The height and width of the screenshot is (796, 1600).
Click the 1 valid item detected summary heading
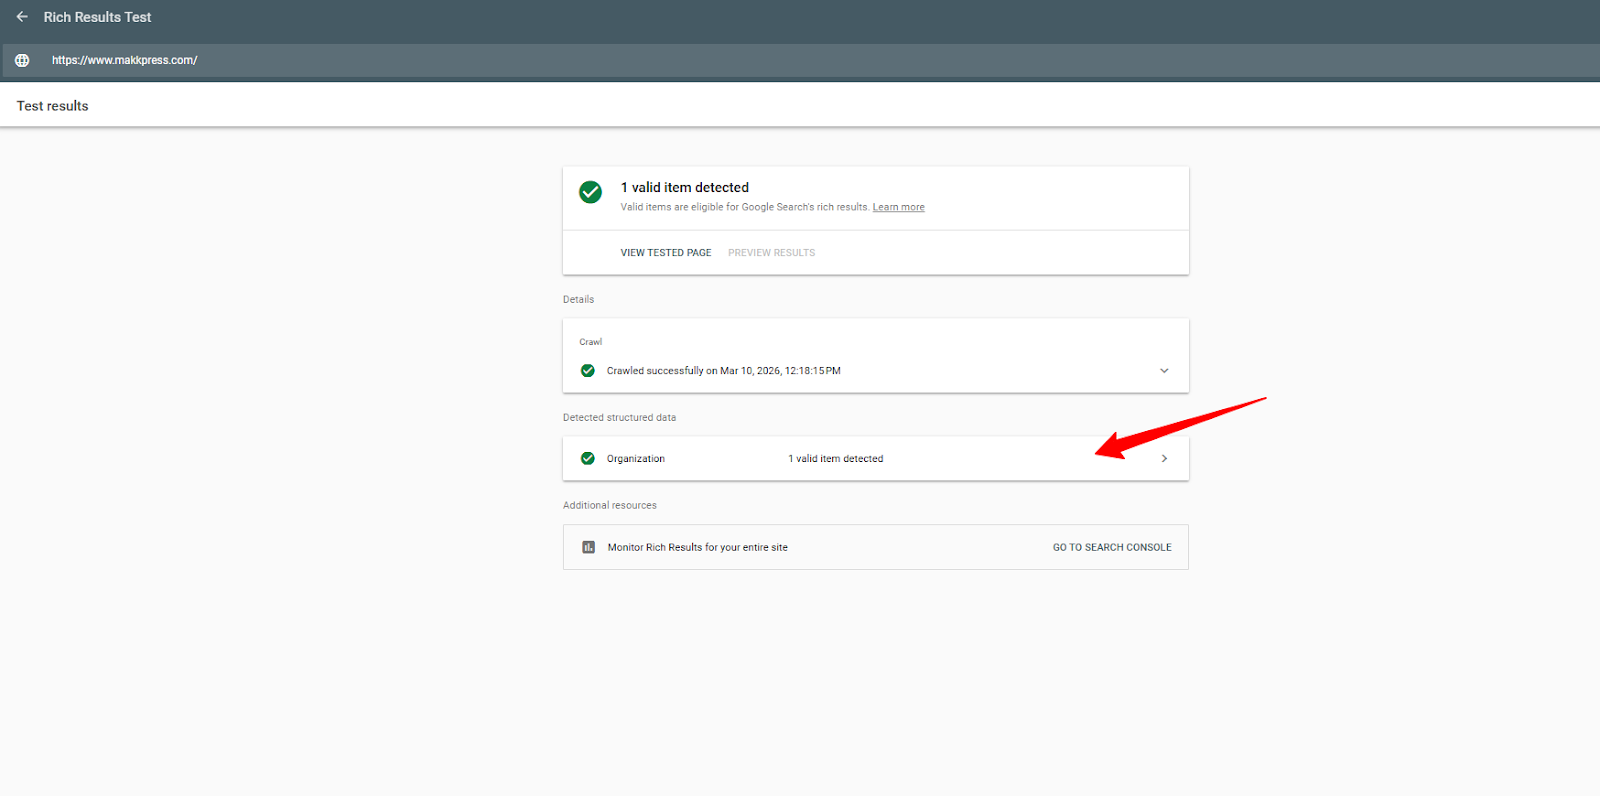(x=684, y=188)
